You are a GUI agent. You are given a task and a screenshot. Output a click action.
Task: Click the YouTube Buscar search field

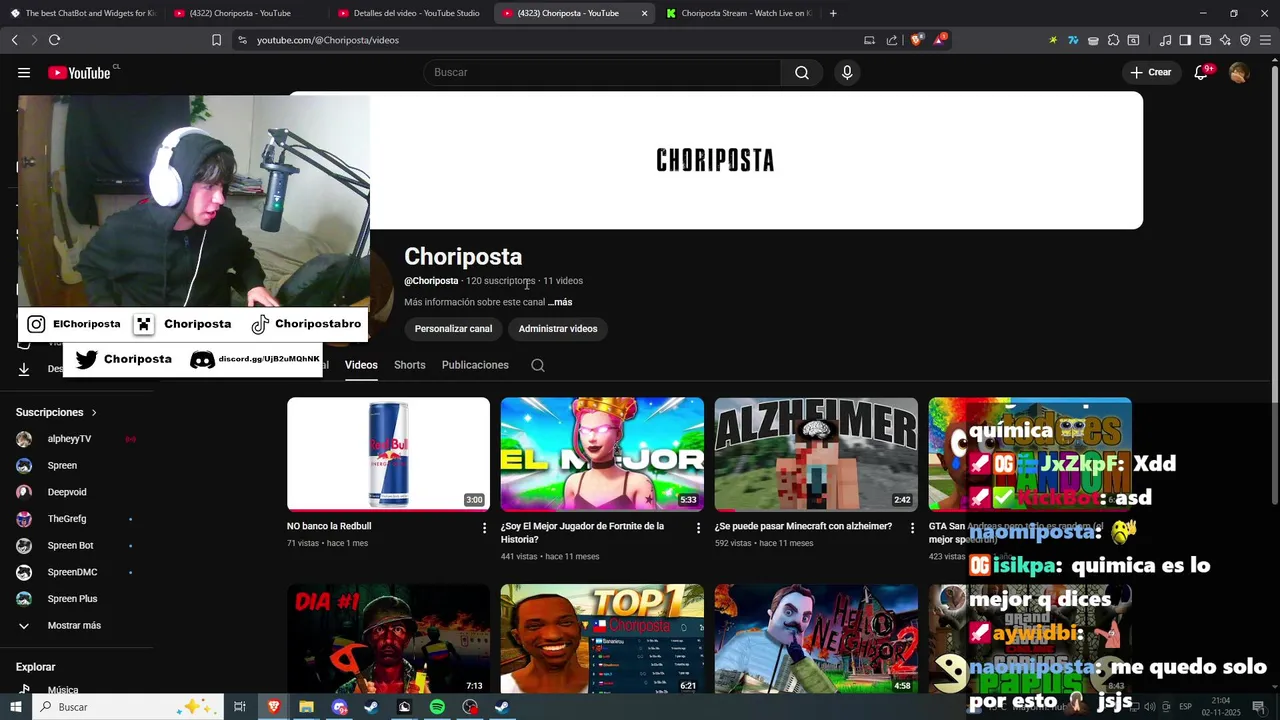[602, 72]
